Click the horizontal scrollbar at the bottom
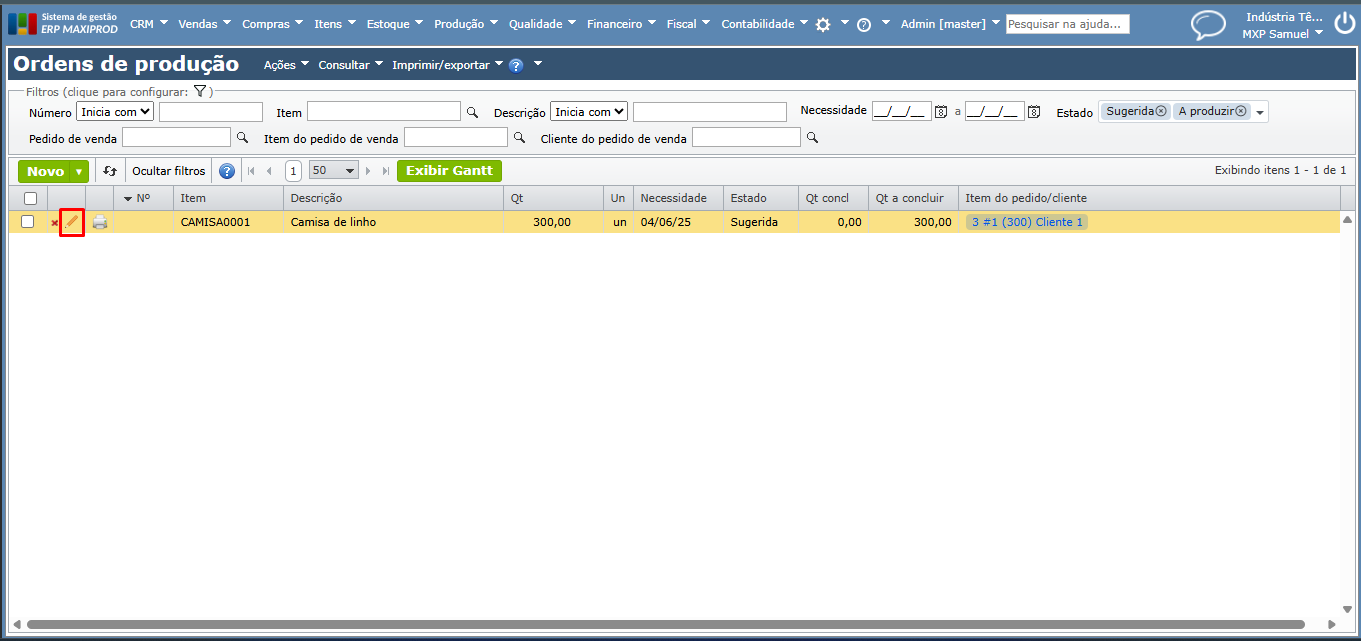 point(664,624)
